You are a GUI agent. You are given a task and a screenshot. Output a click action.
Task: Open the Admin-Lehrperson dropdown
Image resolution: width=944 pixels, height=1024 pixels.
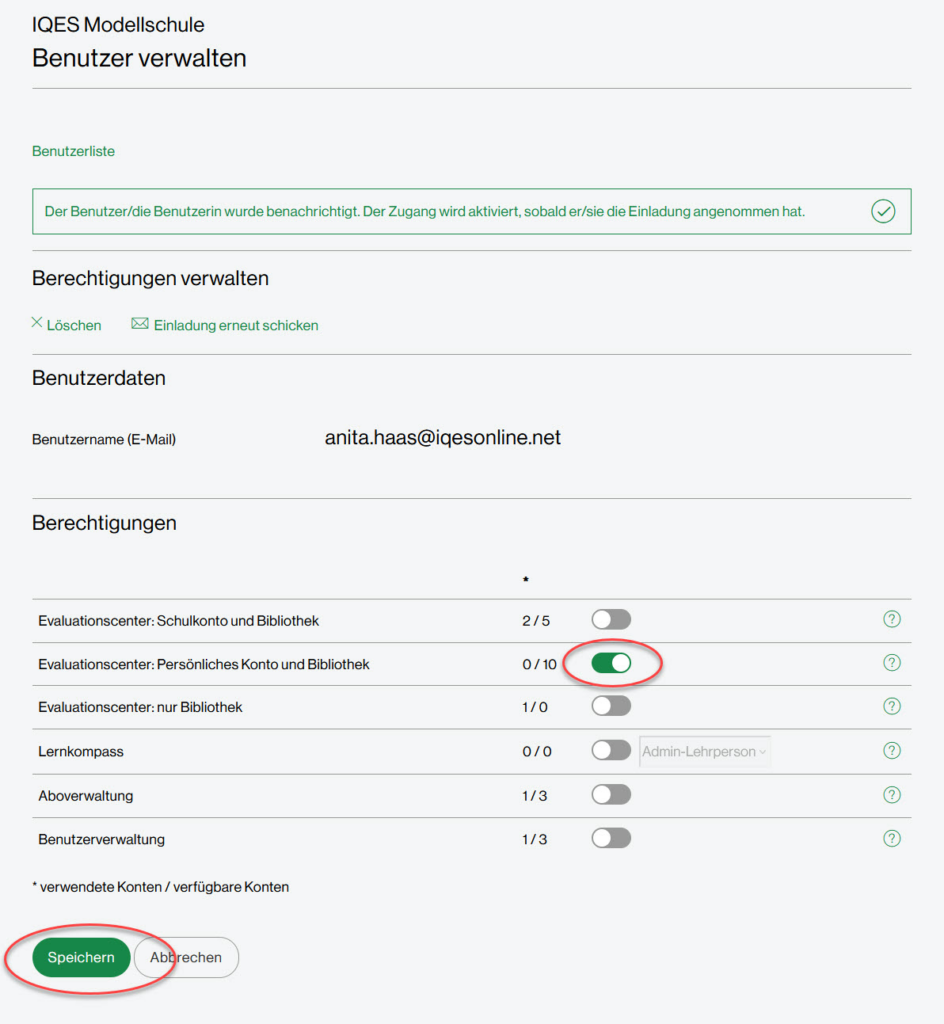point(704,751)
